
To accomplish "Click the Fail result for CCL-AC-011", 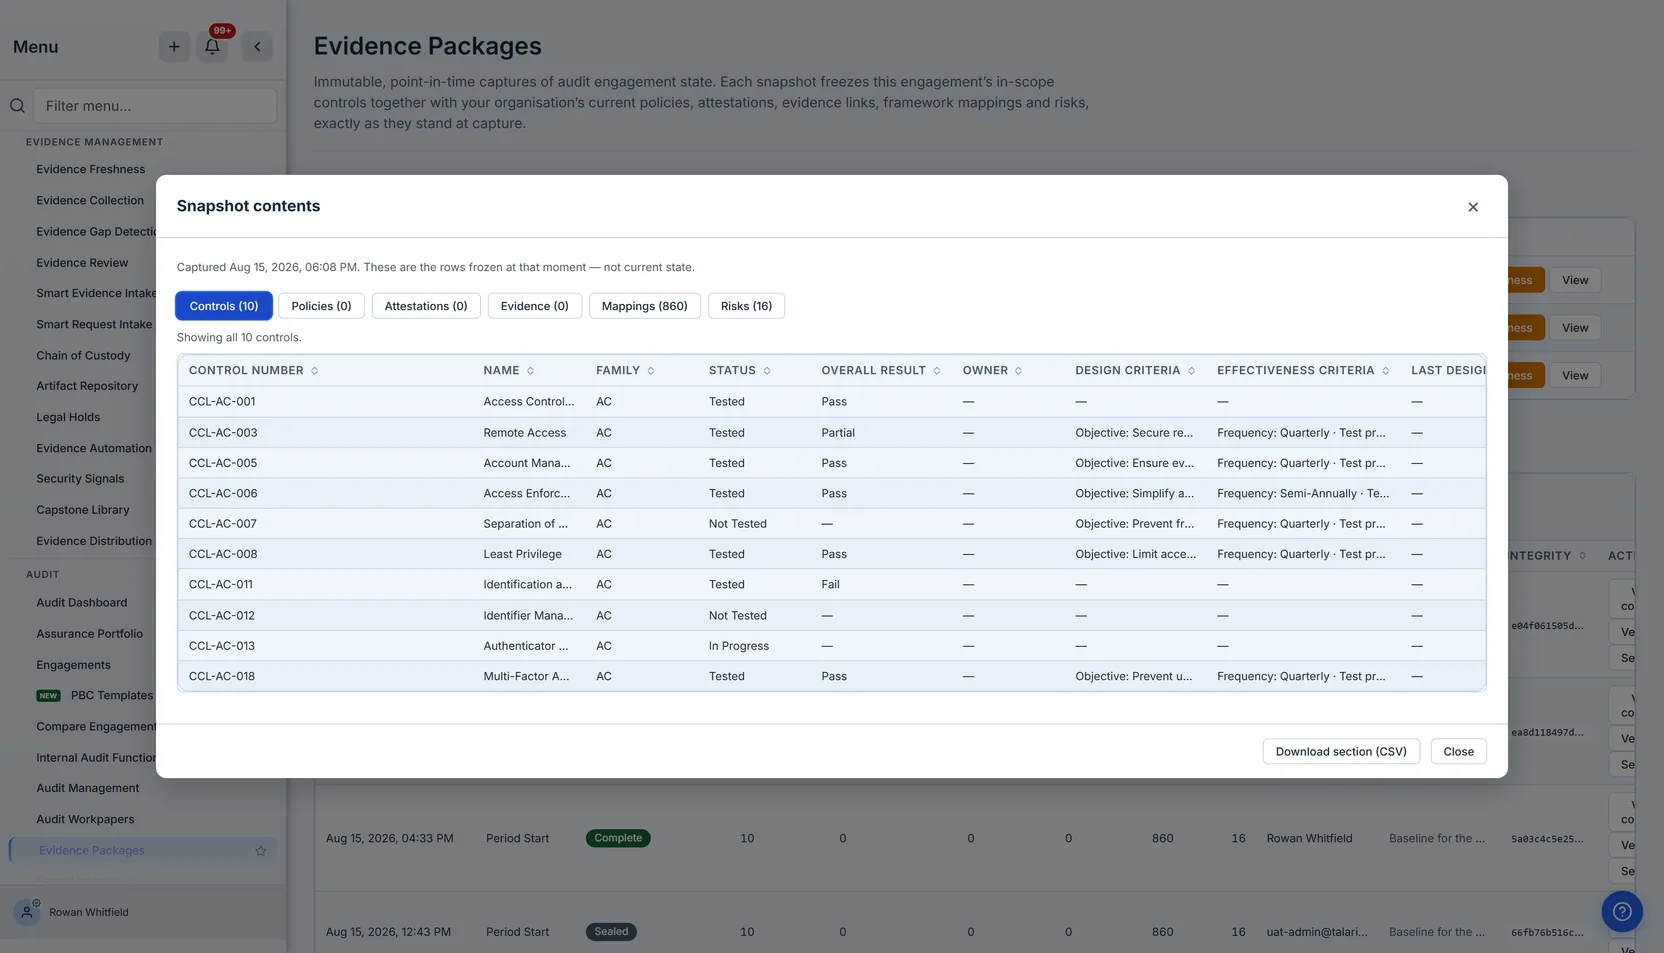I will tap(830, 585).
